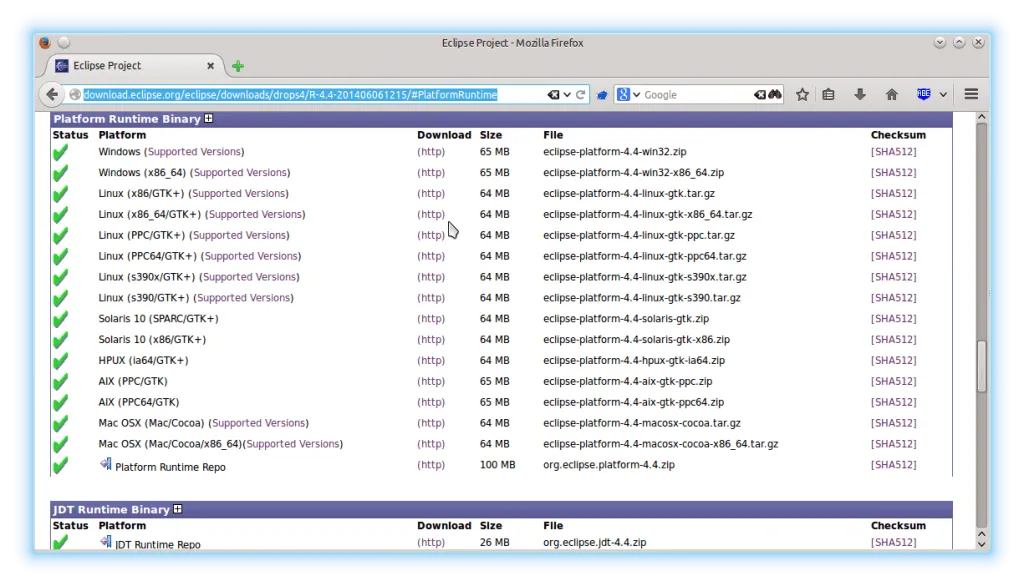This screenshot has height=586, width=1024.
Task: Expand the JDT Runtime Binary plus toggle
Action: 178,509
